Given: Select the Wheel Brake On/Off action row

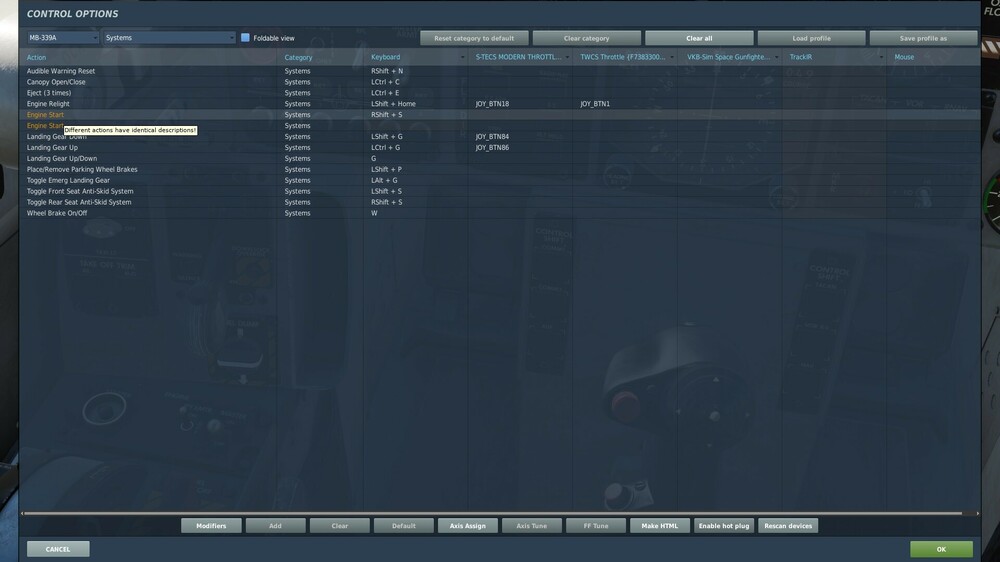Looking at the screenshot, I should [499, 213].
